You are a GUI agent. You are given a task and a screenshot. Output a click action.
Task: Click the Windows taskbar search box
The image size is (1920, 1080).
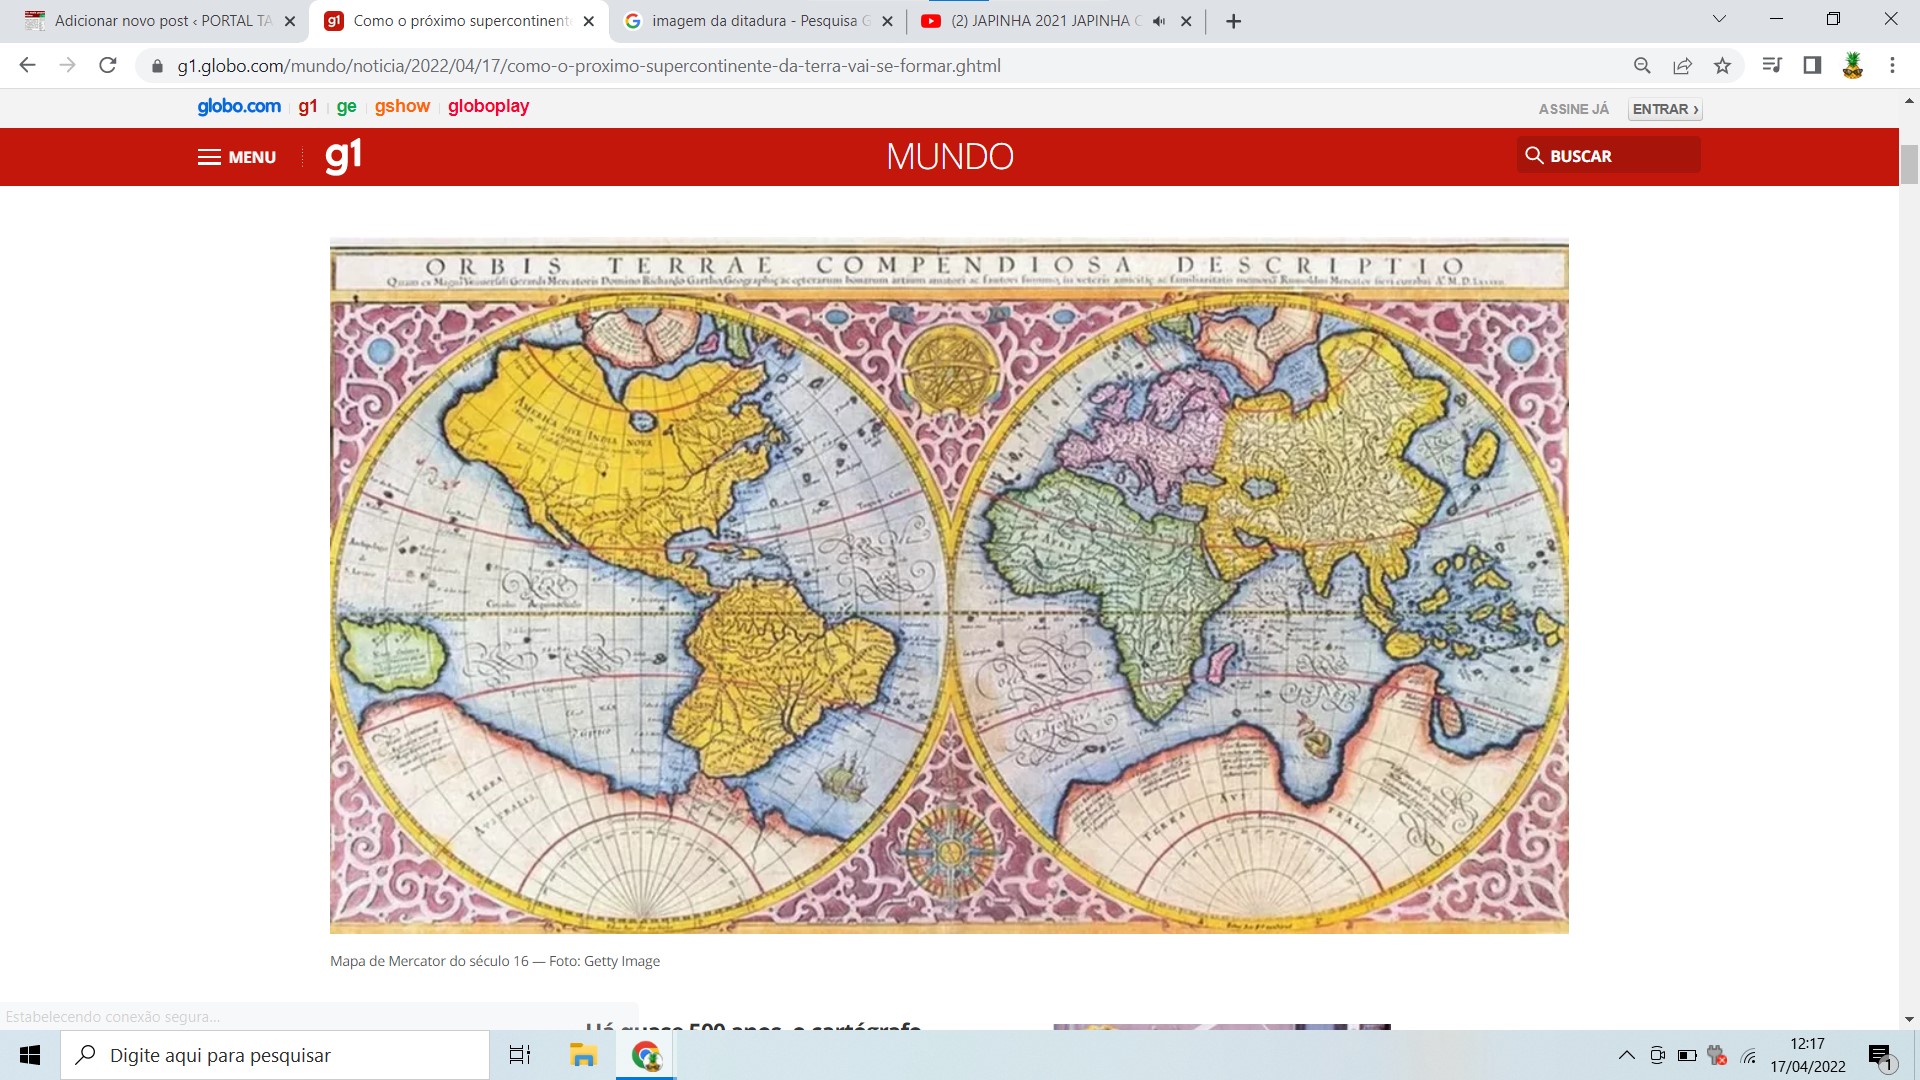(275, 1055)
